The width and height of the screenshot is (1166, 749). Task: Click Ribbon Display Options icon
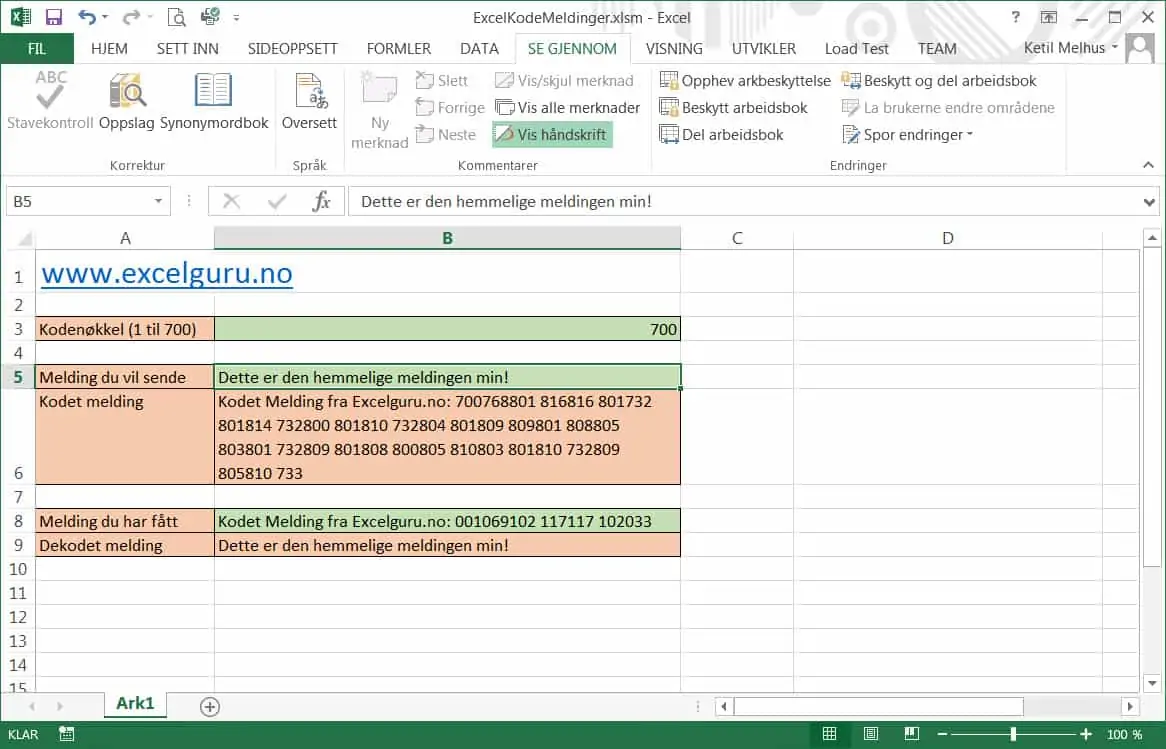[1049, 17]
